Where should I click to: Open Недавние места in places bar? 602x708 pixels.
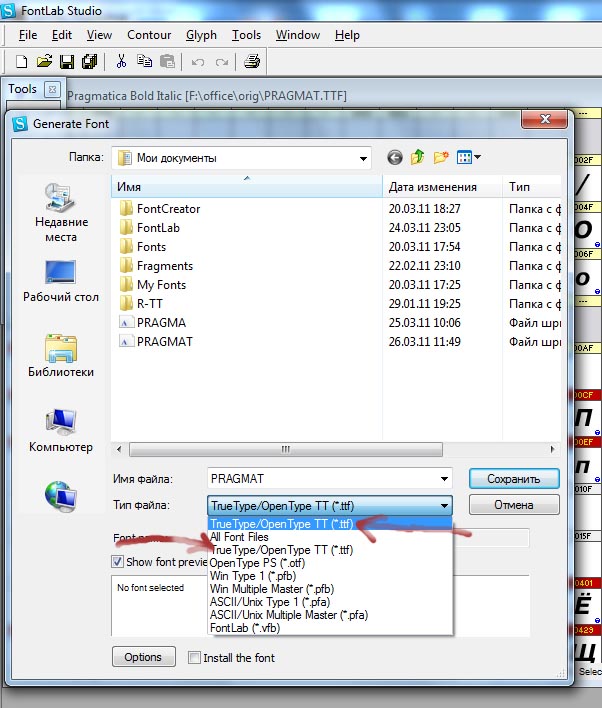point(61,213)
